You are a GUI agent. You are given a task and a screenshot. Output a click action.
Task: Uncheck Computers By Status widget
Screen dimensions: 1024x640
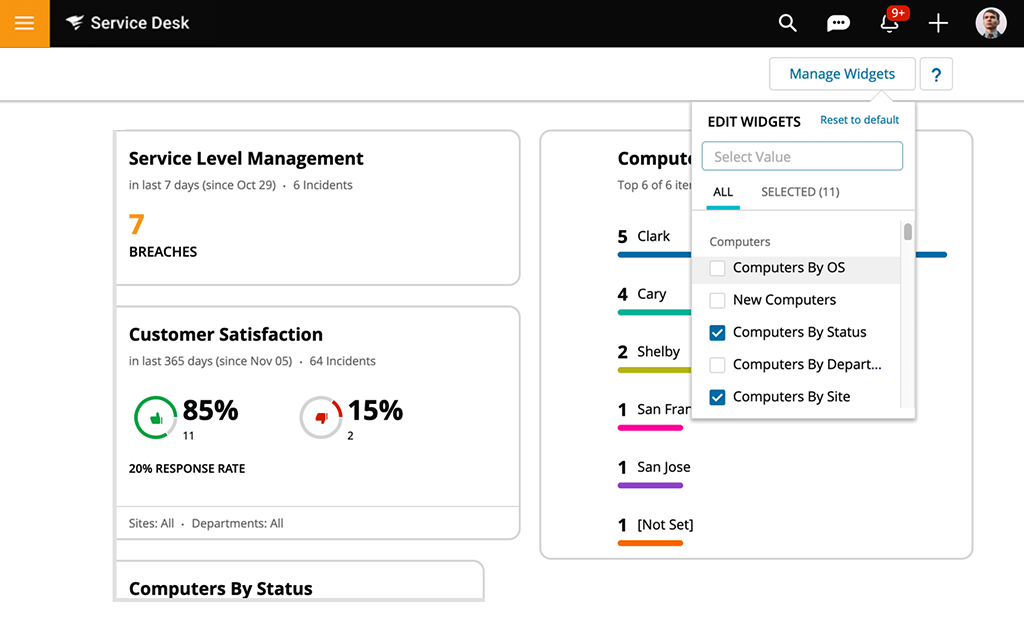pos(717,332)
